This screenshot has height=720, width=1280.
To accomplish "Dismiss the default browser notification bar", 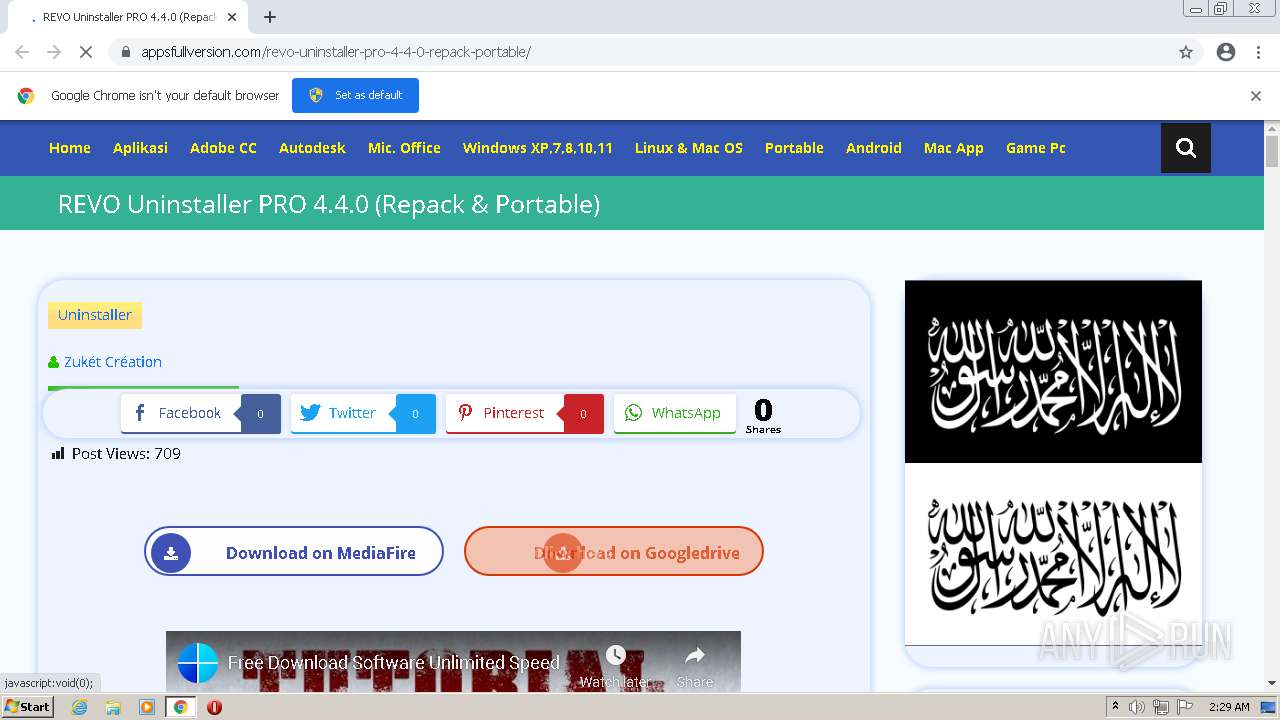I will pyautogui.click(x=1256, y=96).
